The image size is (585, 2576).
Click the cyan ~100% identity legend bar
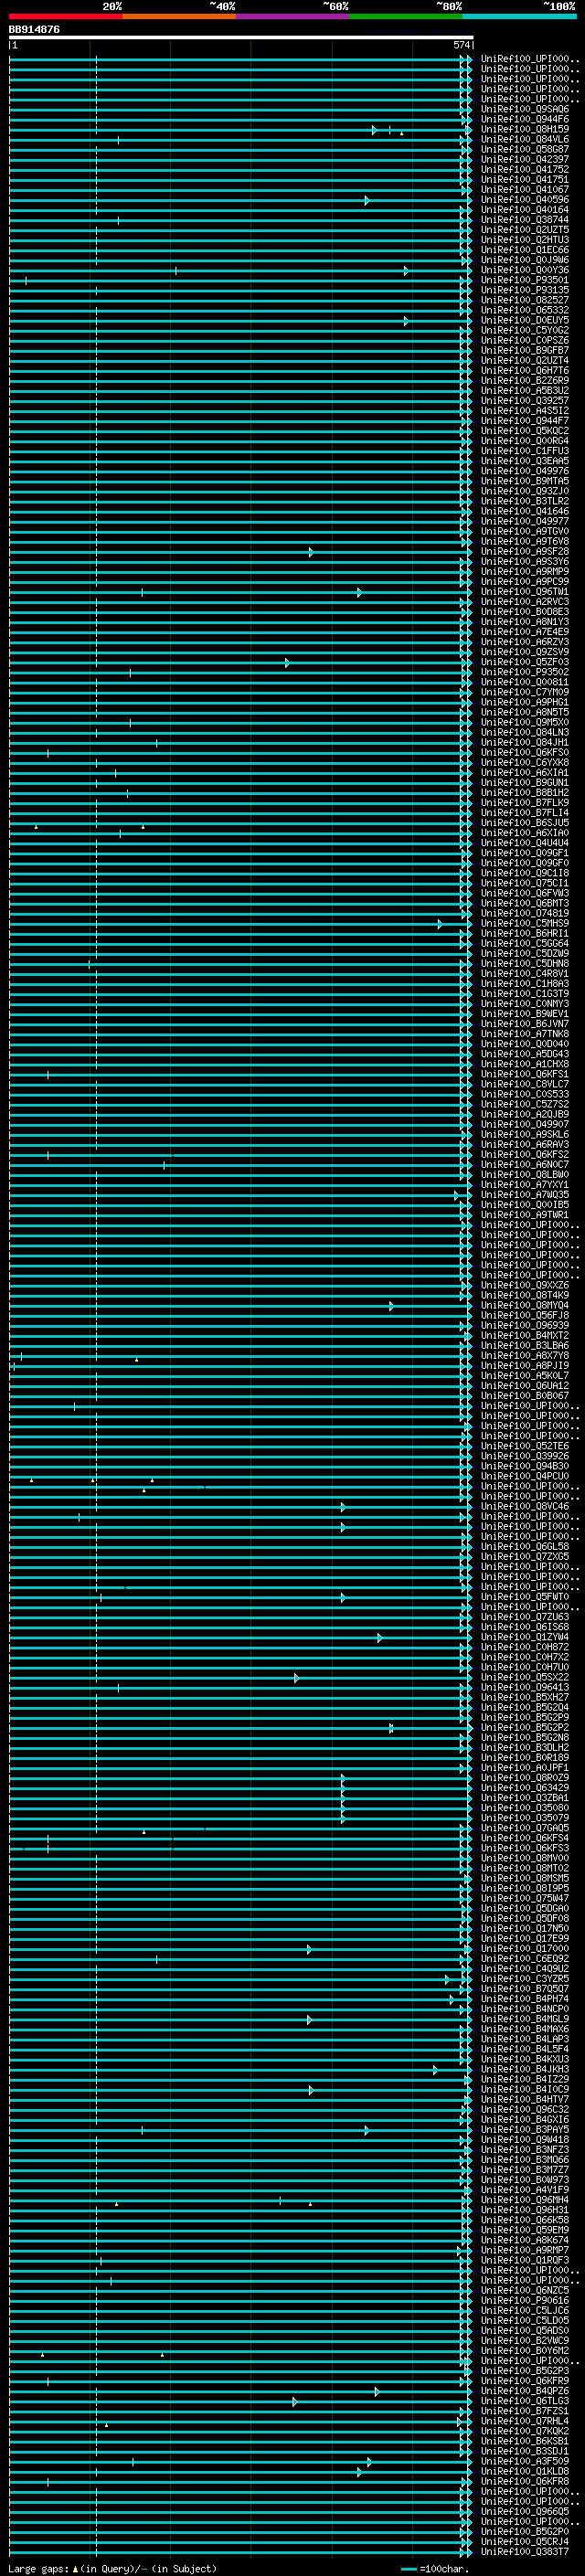(x=520, y=16)
